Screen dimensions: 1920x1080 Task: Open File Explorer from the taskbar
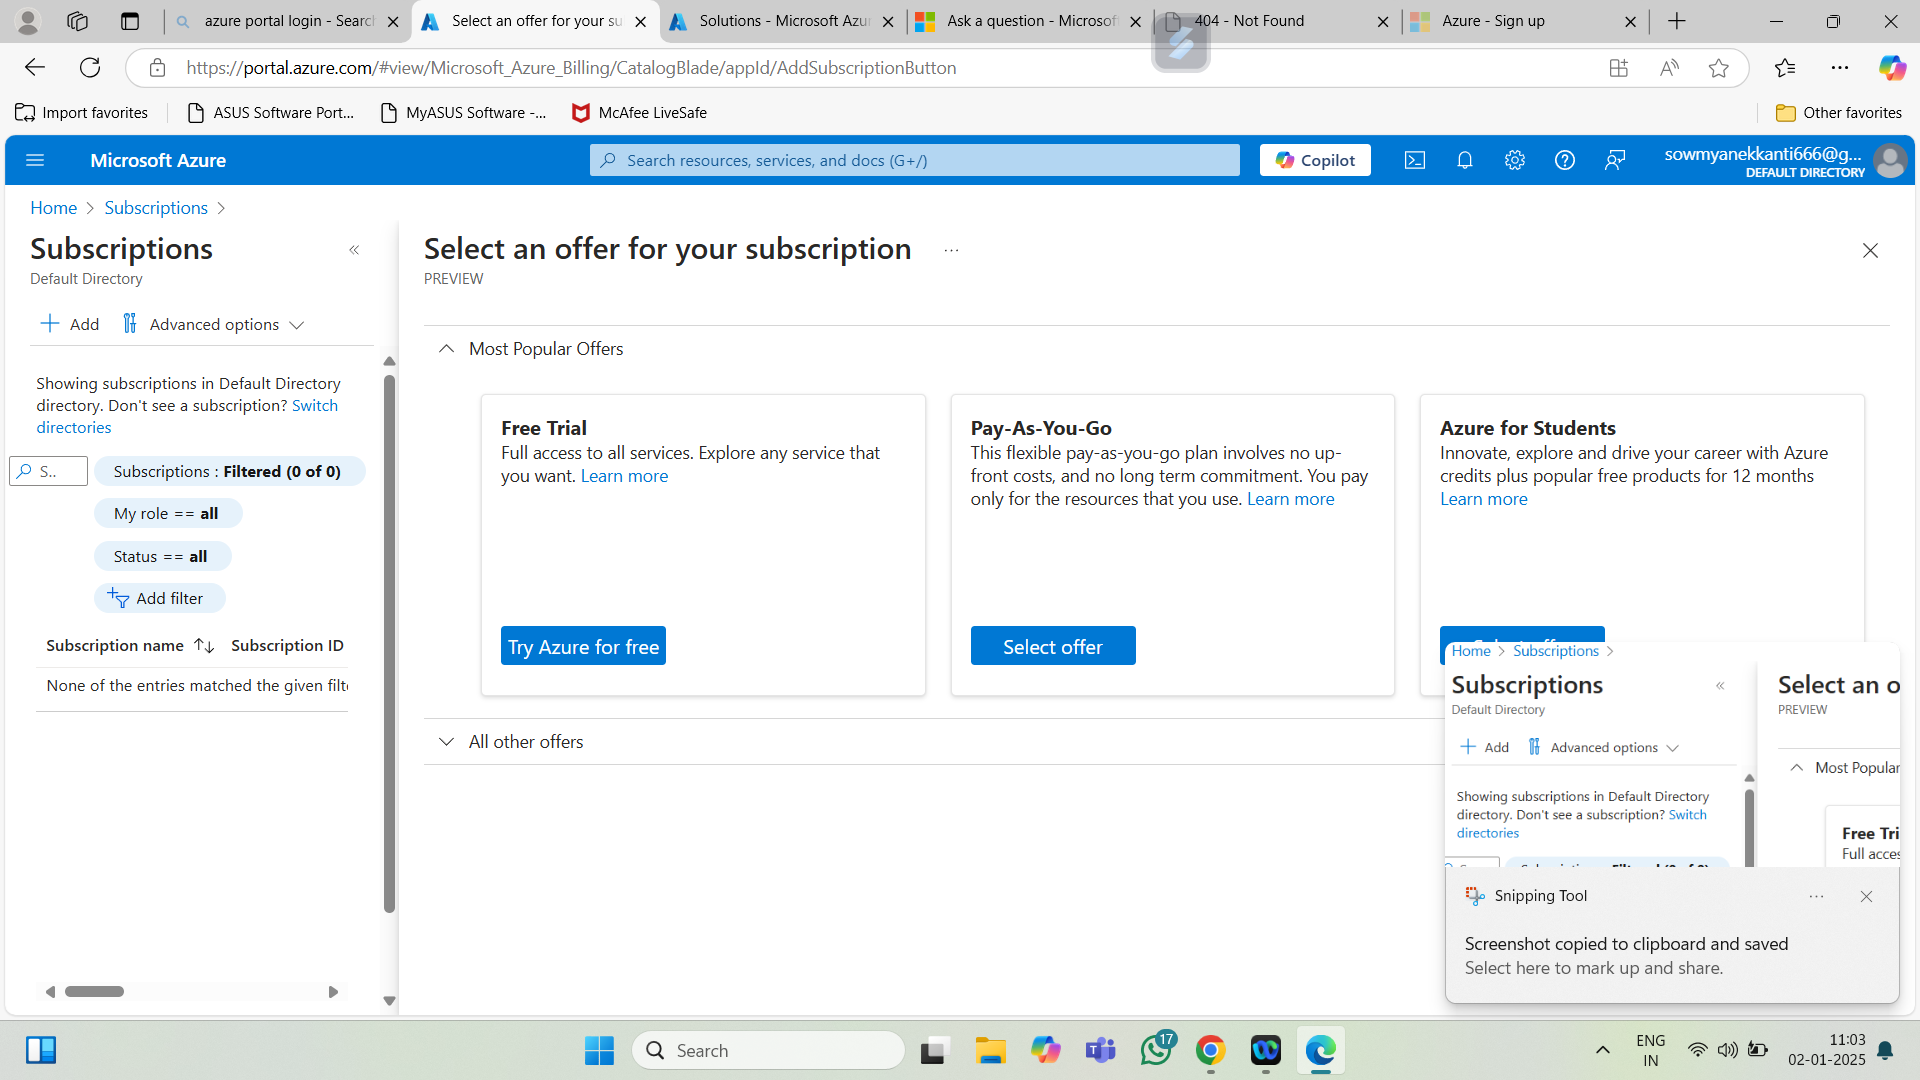[990, 1051]
